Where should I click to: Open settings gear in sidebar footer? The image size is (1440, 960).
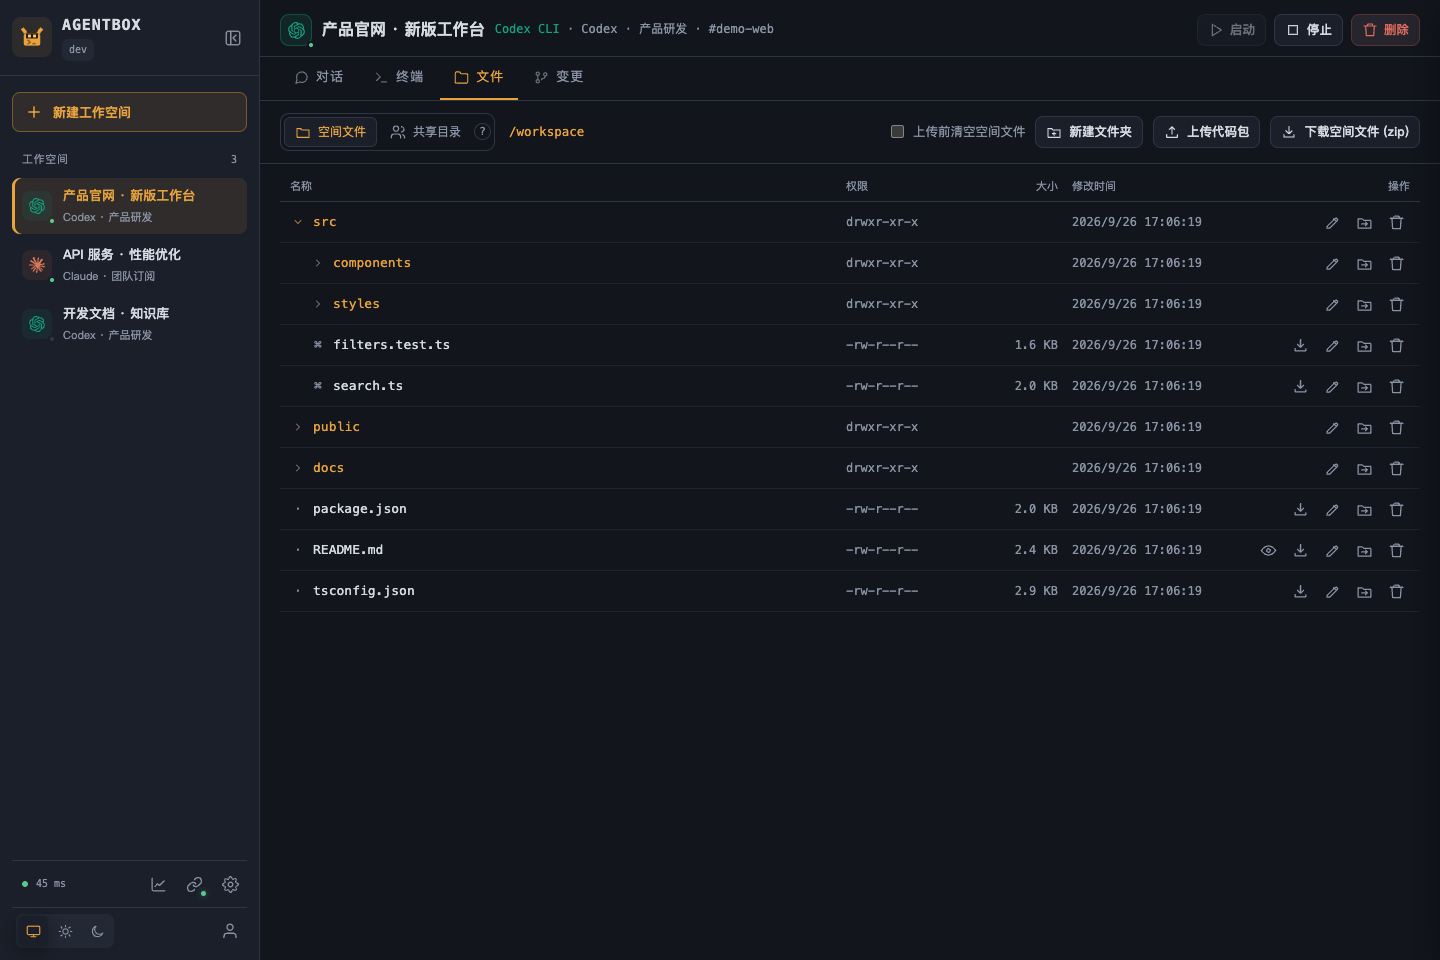[x=230, y=884]
